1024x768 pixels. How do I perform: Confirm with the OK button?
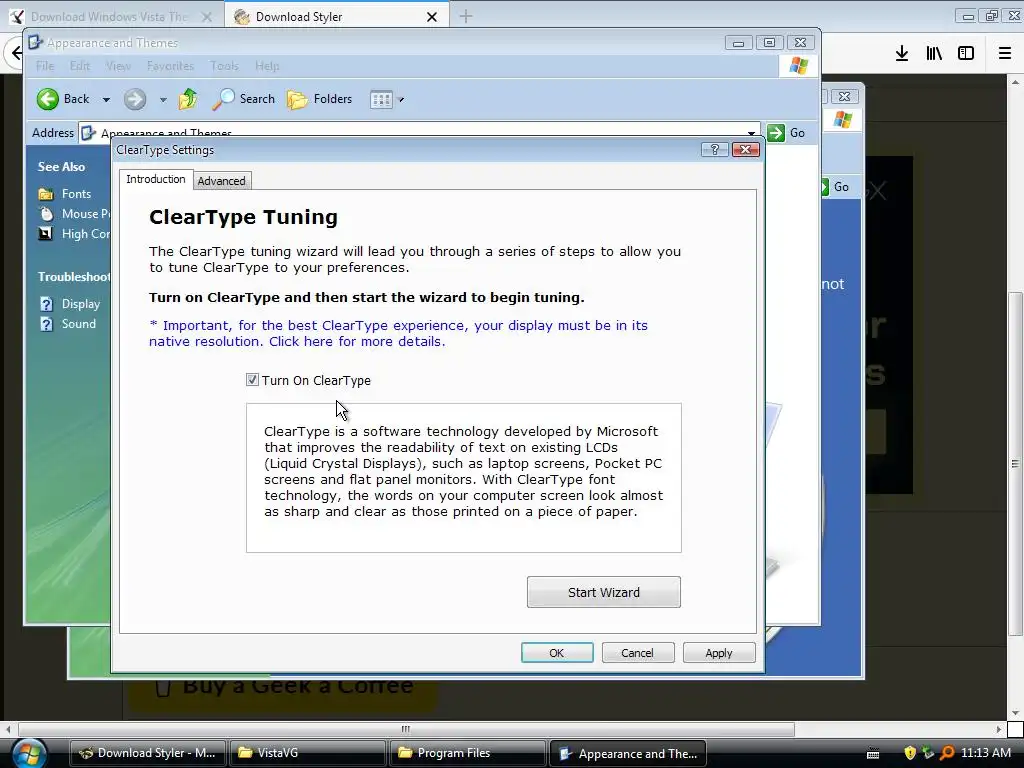coord(557,652)
